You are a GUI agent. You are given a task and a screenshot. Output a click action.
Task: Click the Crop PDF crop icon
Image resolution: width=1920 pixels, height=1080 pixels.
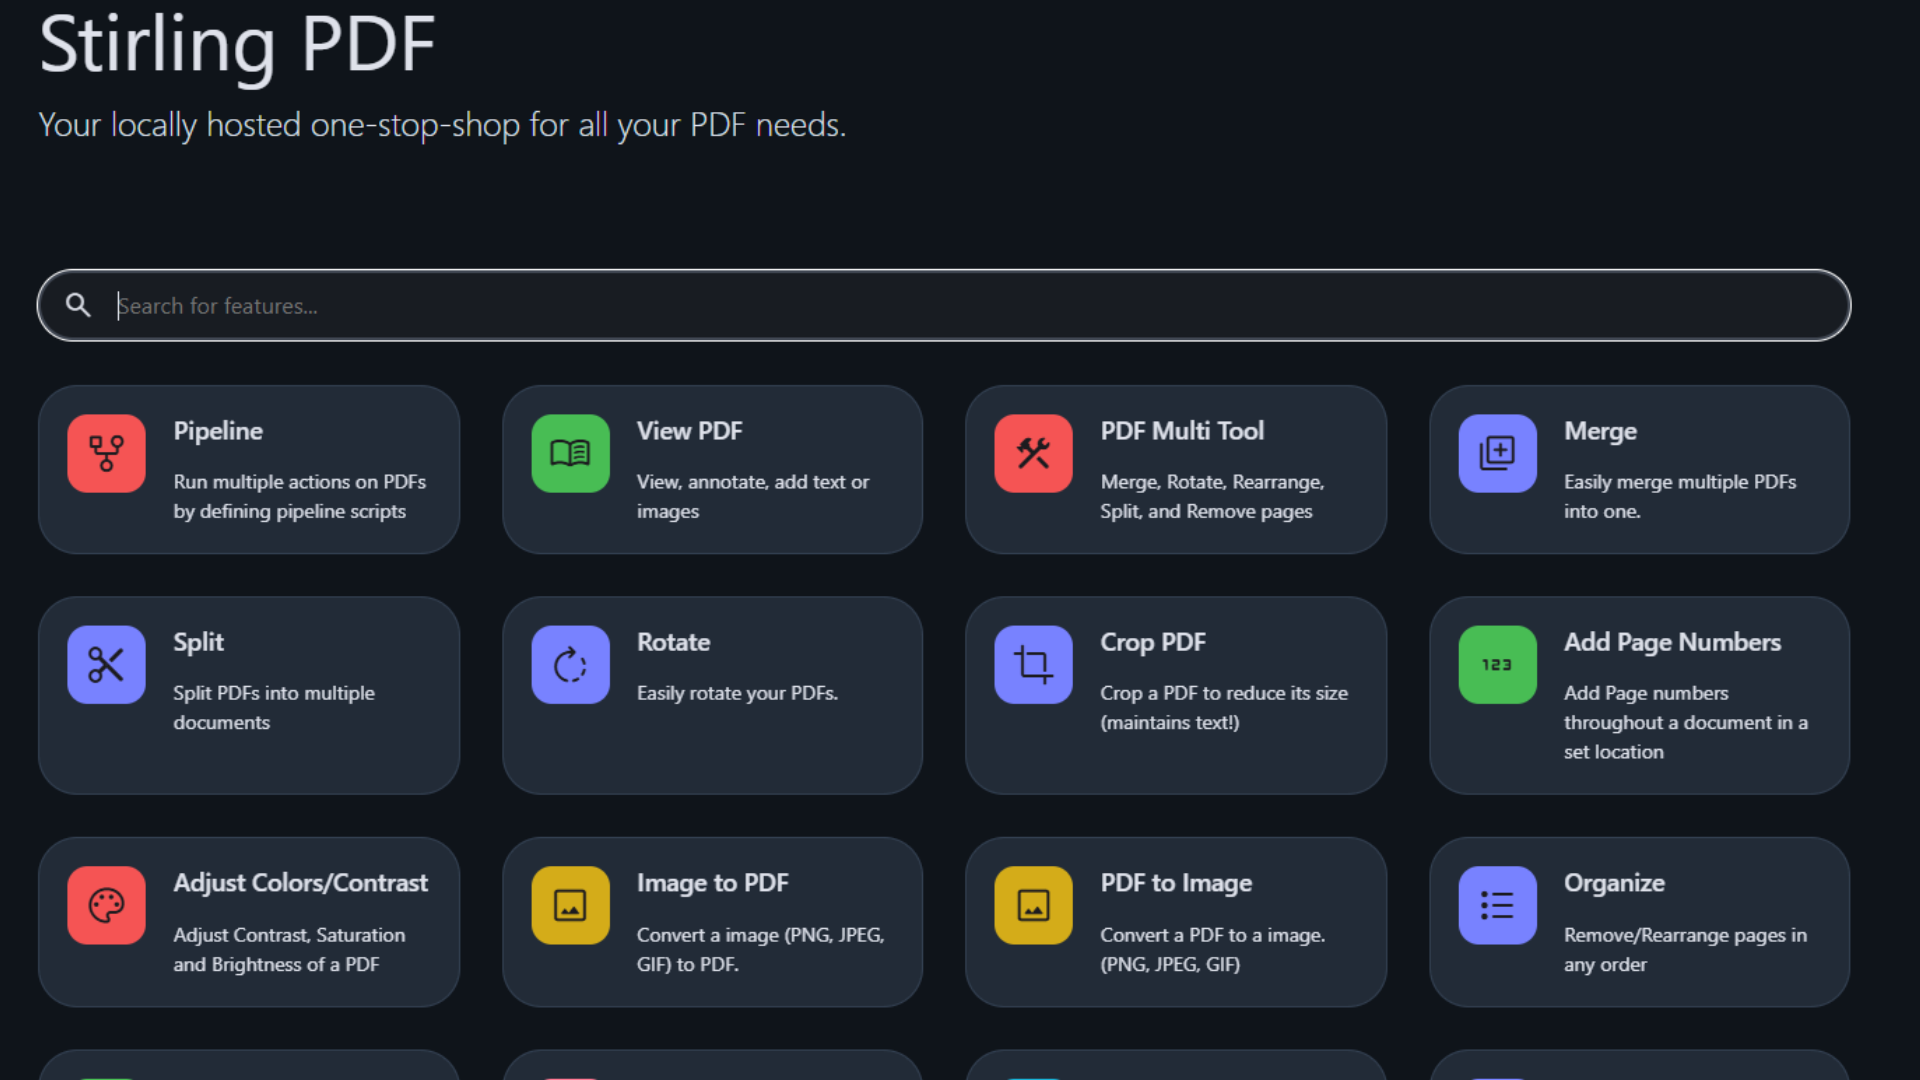pyautogui.click(x=1033, y=664)
